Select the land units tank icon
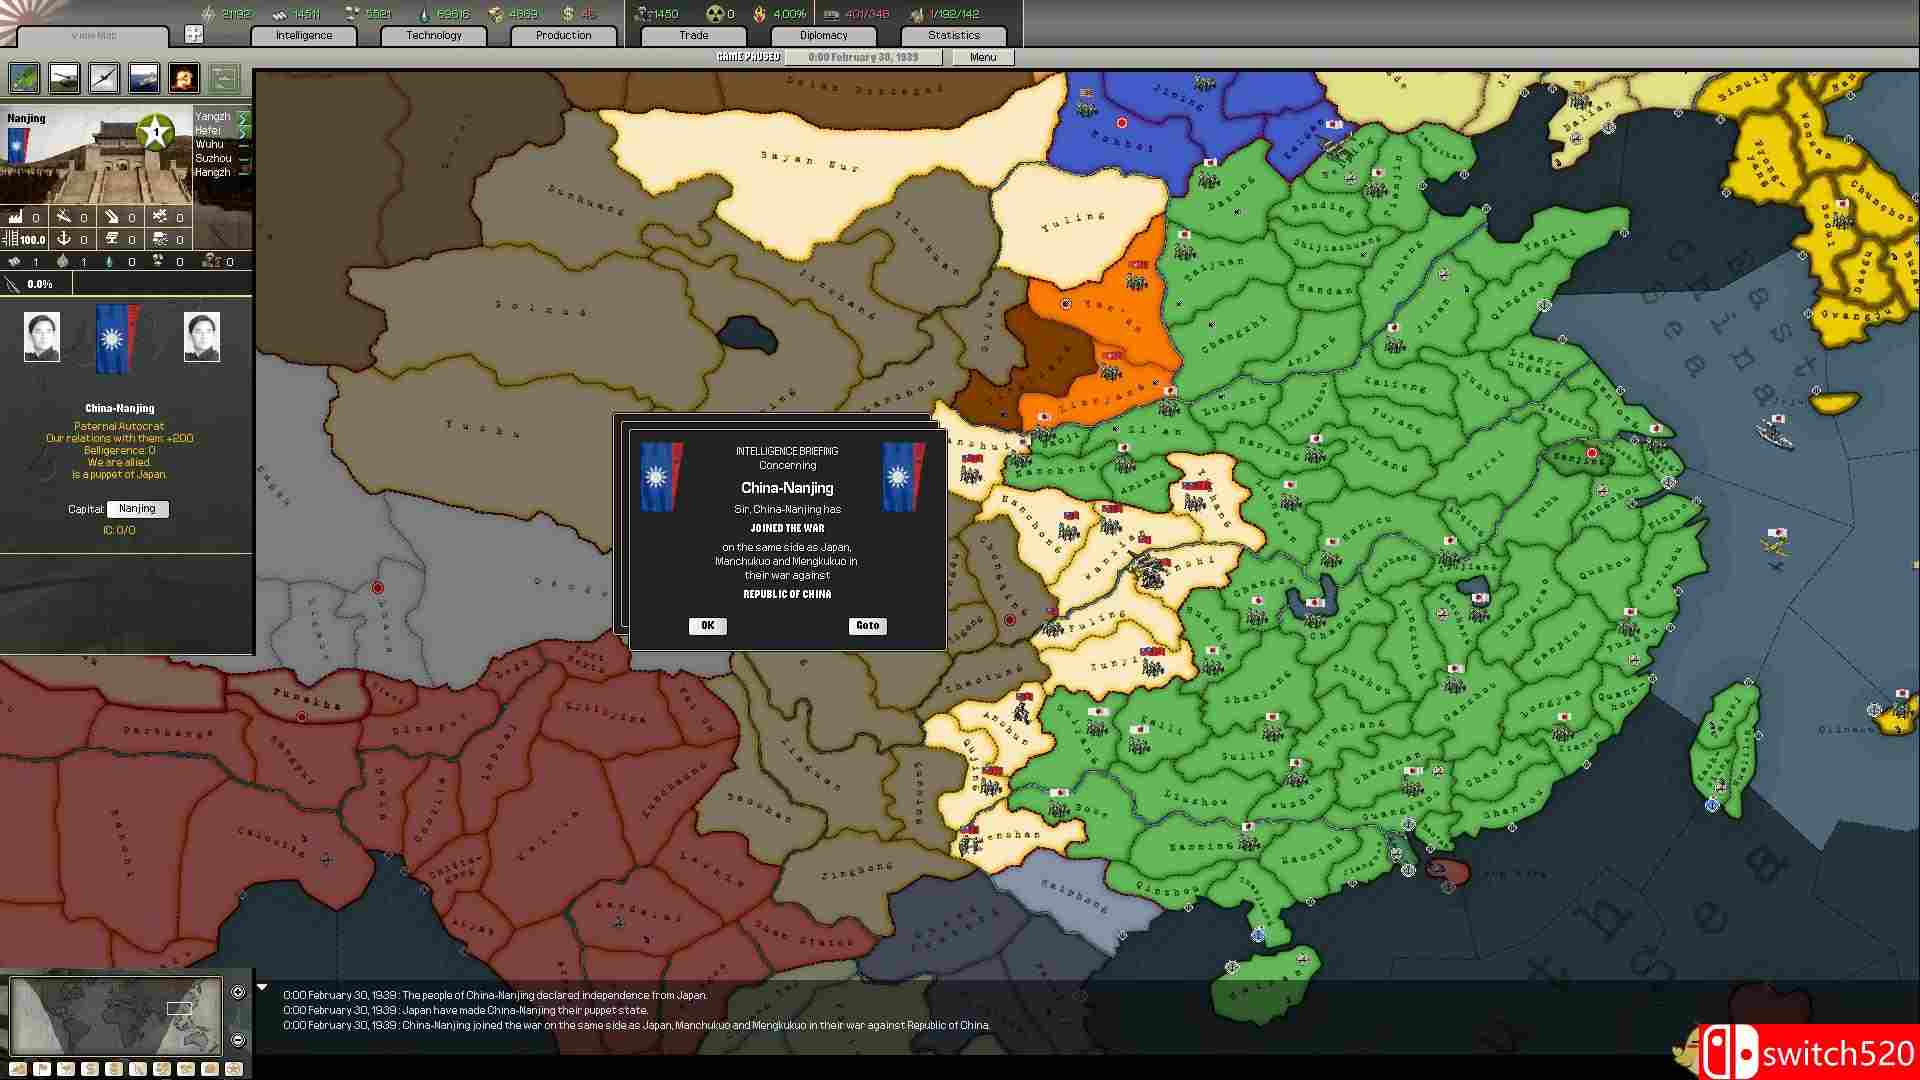Screen dimensions: 1920x1080 click(x=64, y=78)
